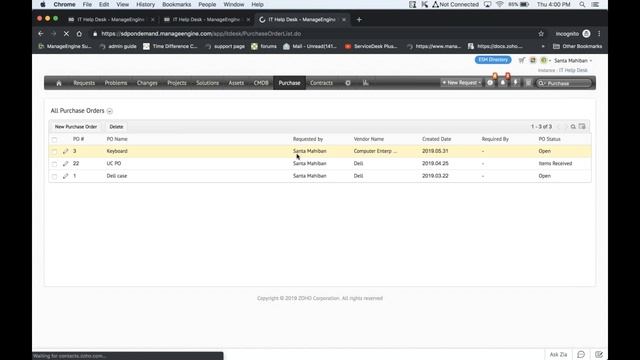
Task: Edit purchase order 22 UC PO pencil icon
Action: point(66,164)
